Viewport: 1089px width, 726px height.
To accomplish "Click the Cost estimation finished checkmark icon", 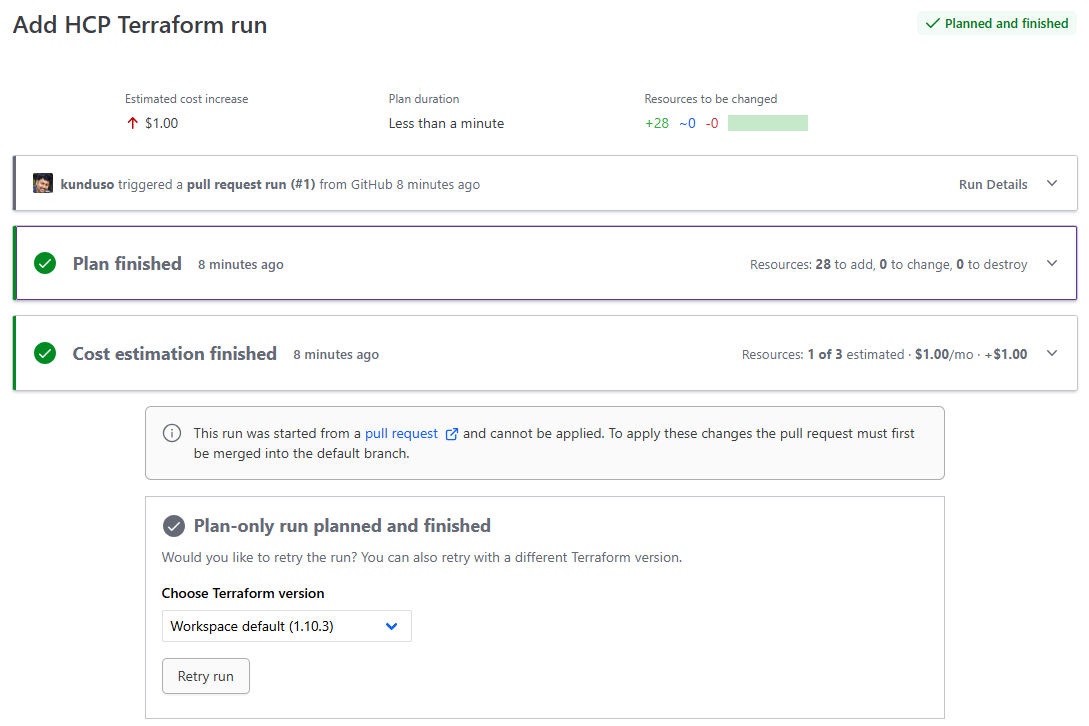I will click(x=45, y=354).
